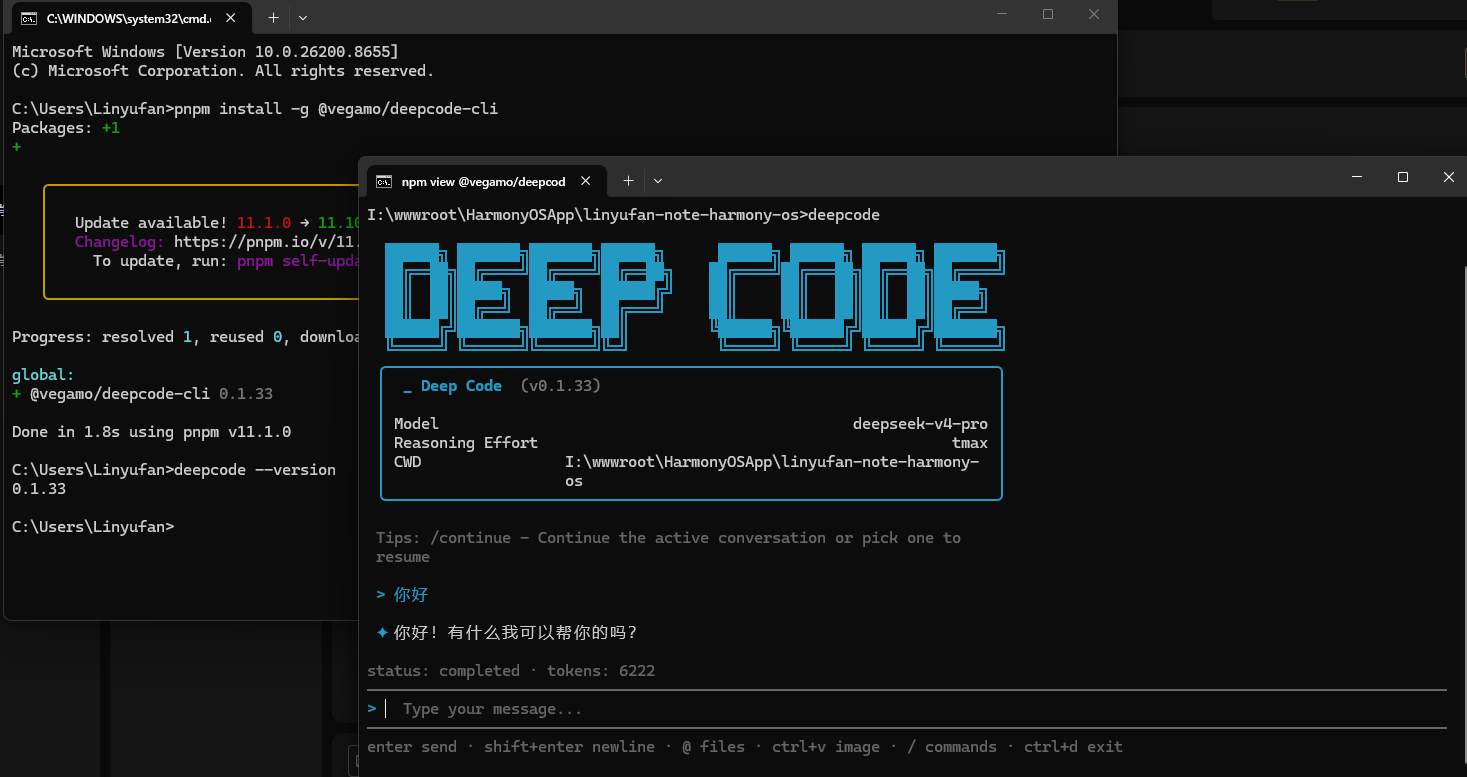Click the 'Update available!' notice text

(151, 223)
